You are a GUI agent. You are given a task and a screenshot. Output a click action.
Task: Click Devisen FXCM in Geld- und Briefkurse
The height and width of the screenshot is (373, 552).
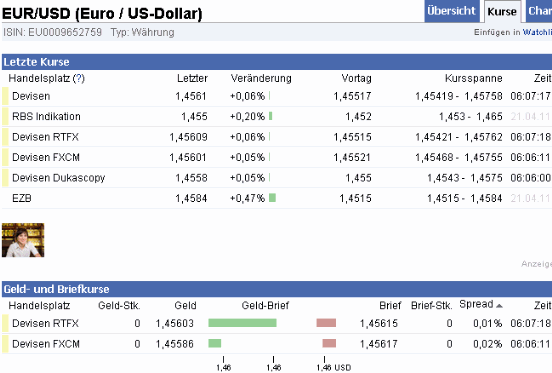pyautogui.click(x=46, y=344)
